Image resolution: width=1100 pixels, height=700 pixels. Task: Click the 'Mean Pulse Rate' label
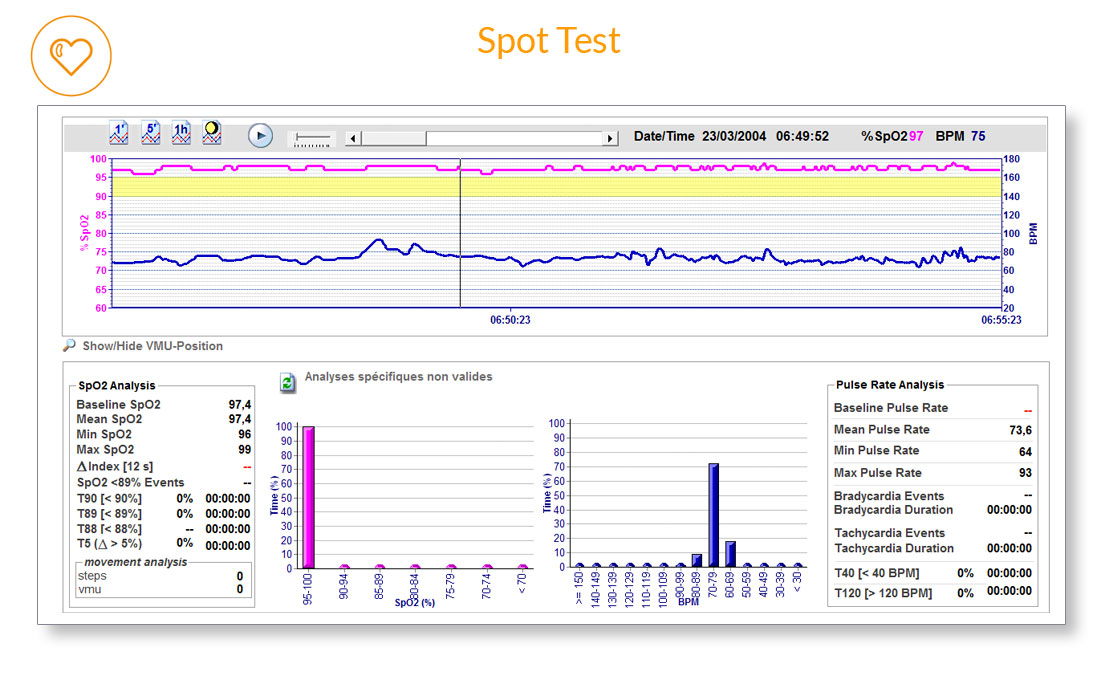[882, 429]
